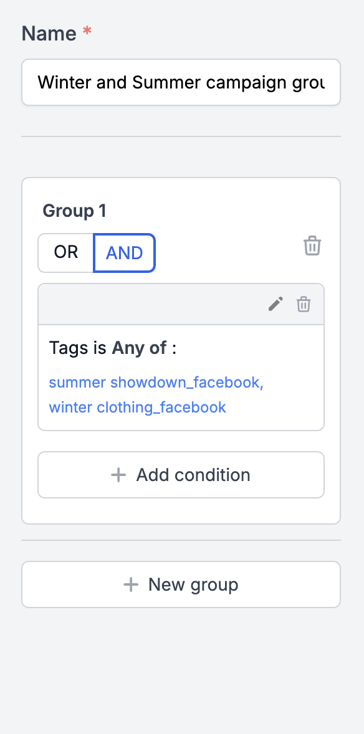Select the 'Tags is Any of' condition text
364x734 pixels.
pyautogui.click(x=113, y=348)
